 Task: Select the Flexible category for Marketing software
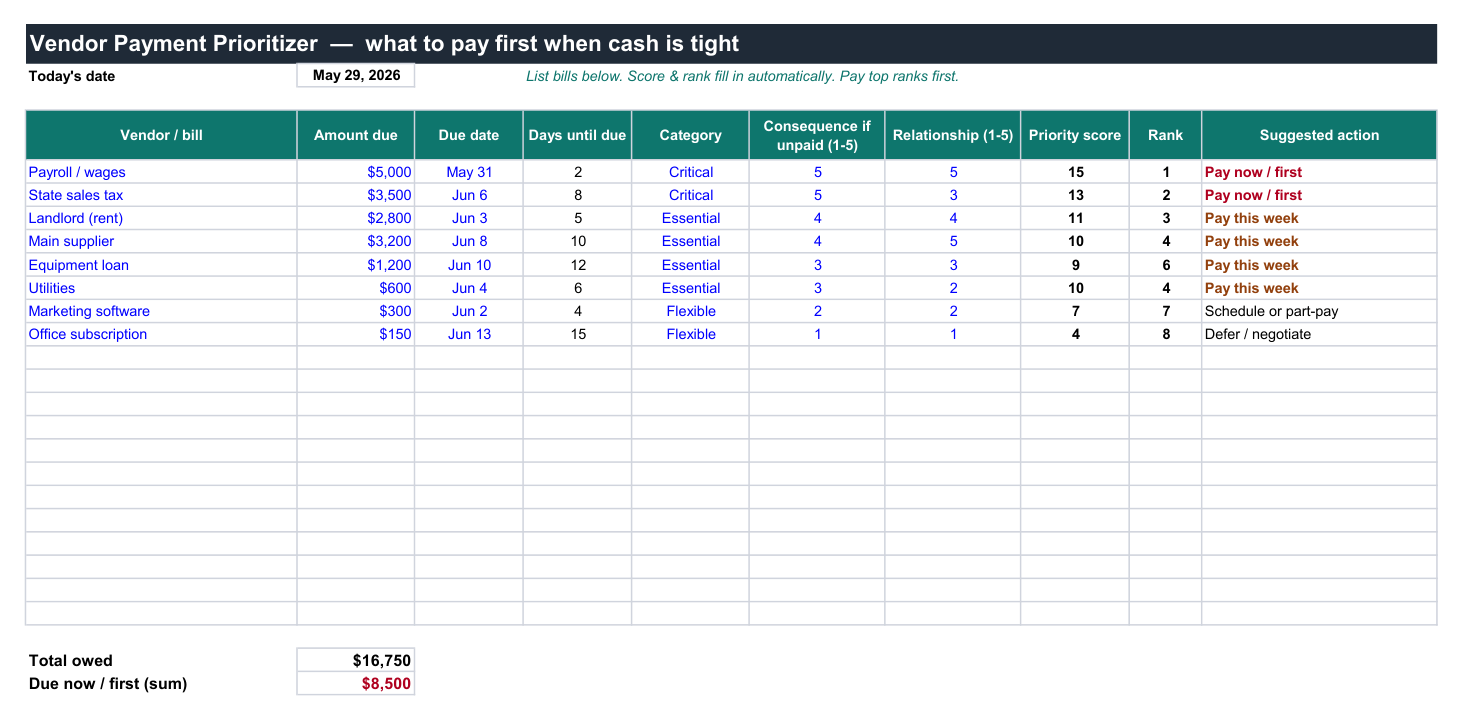(x=690, y=311)
